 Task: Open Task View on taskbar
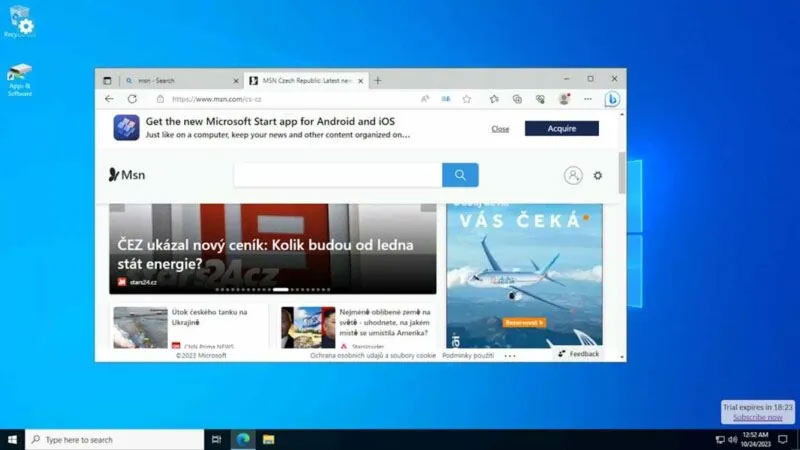[216, 439]
